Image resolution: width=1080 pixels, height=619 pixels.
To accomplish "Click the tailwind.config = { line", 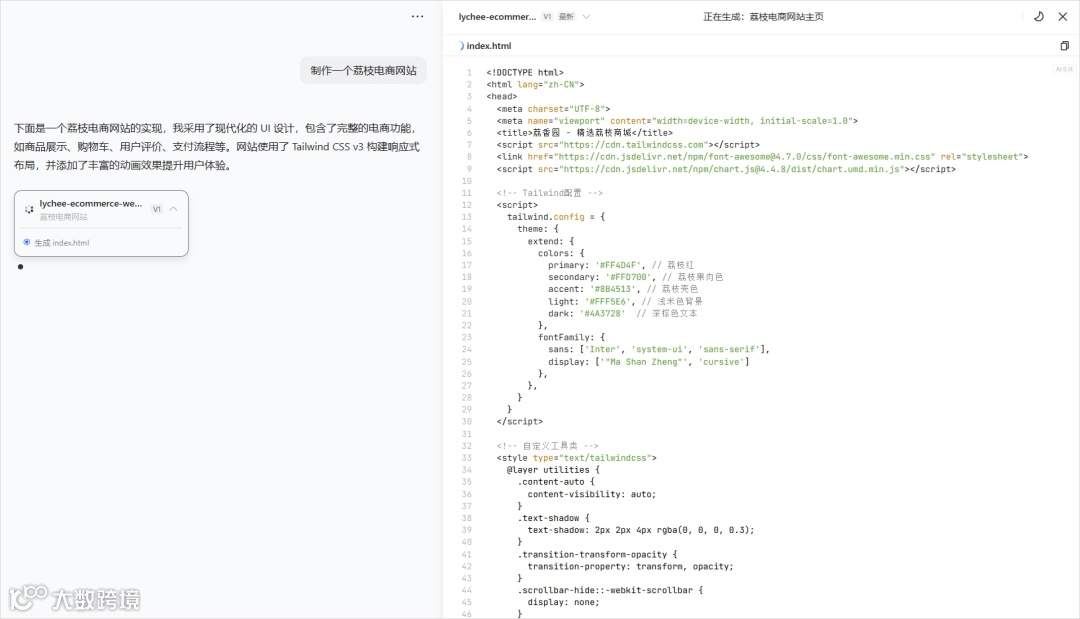I will [556, 217].
